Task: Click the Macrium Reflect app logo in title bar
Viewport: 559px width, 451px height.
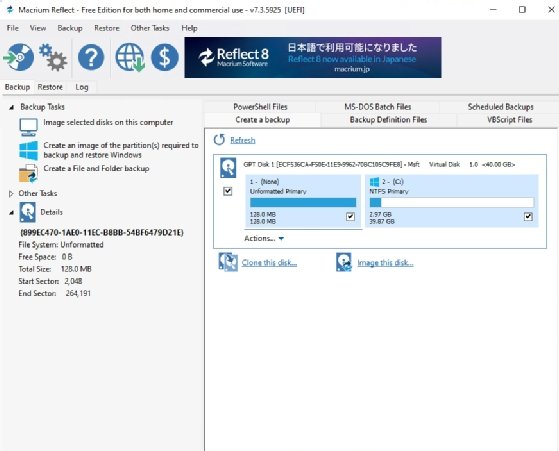Action: pos(10,10)
